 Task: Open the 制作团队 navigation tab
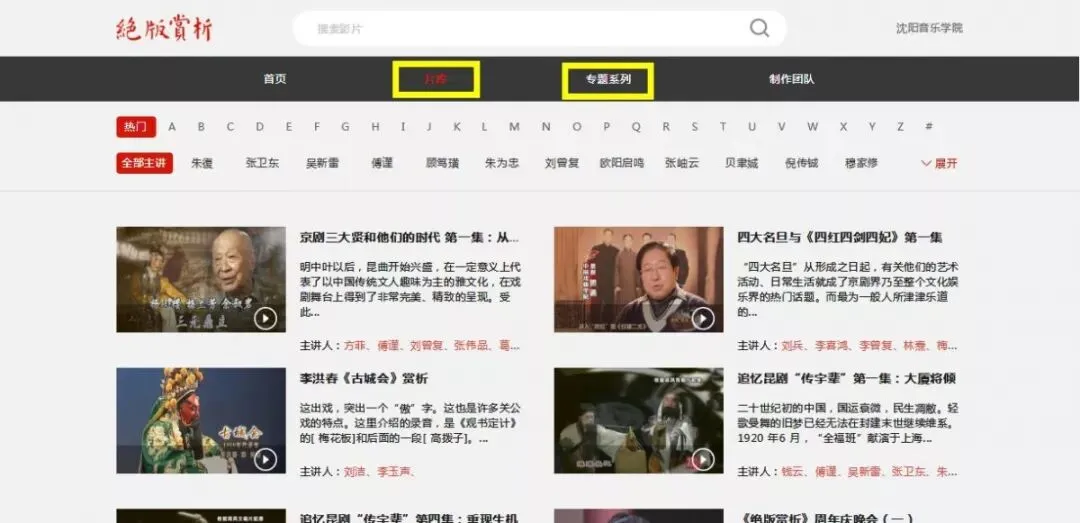click(x=791, y=79)
